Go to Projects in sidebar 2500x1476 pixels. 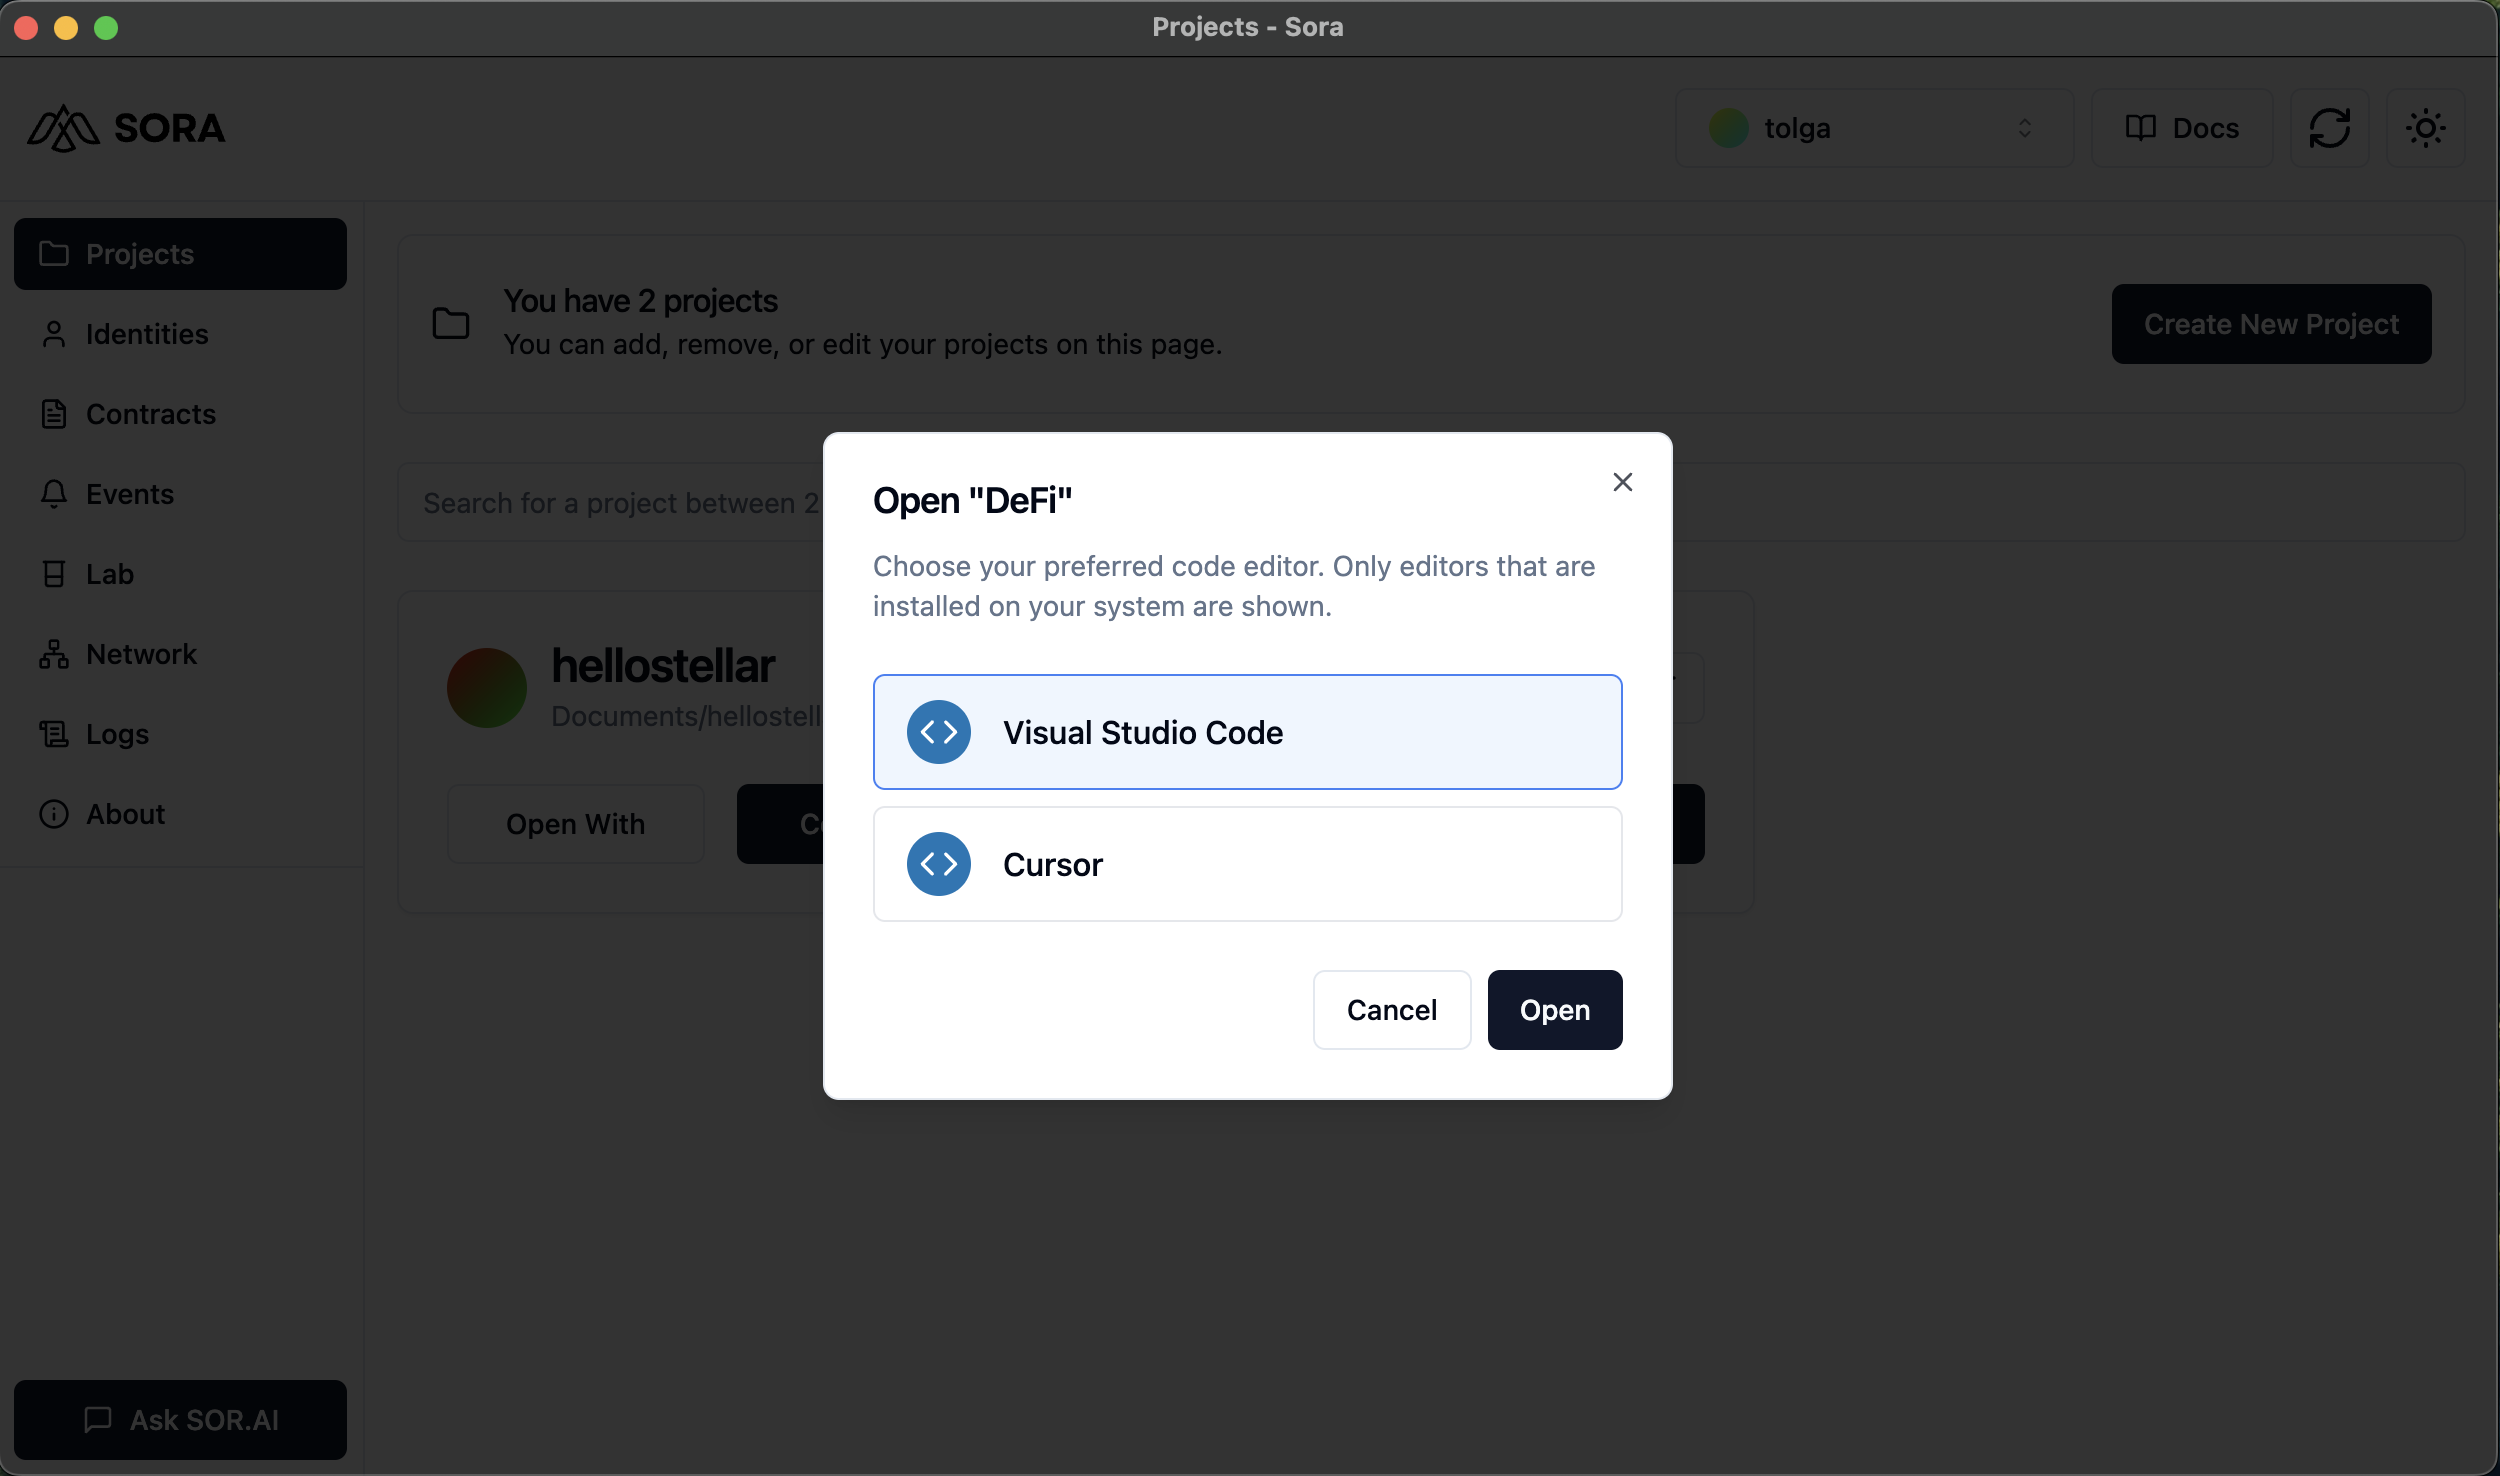180,254
